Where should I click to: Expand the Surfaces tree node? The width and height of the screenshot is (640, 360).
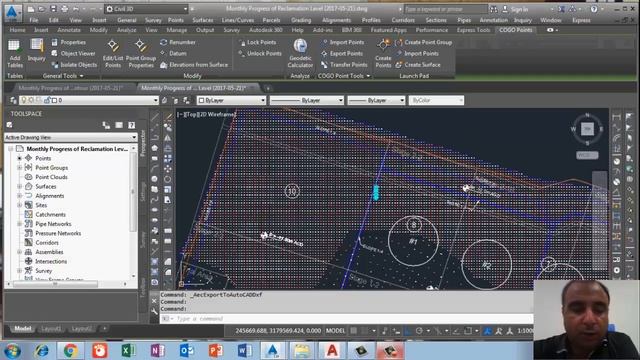point(20,187)
